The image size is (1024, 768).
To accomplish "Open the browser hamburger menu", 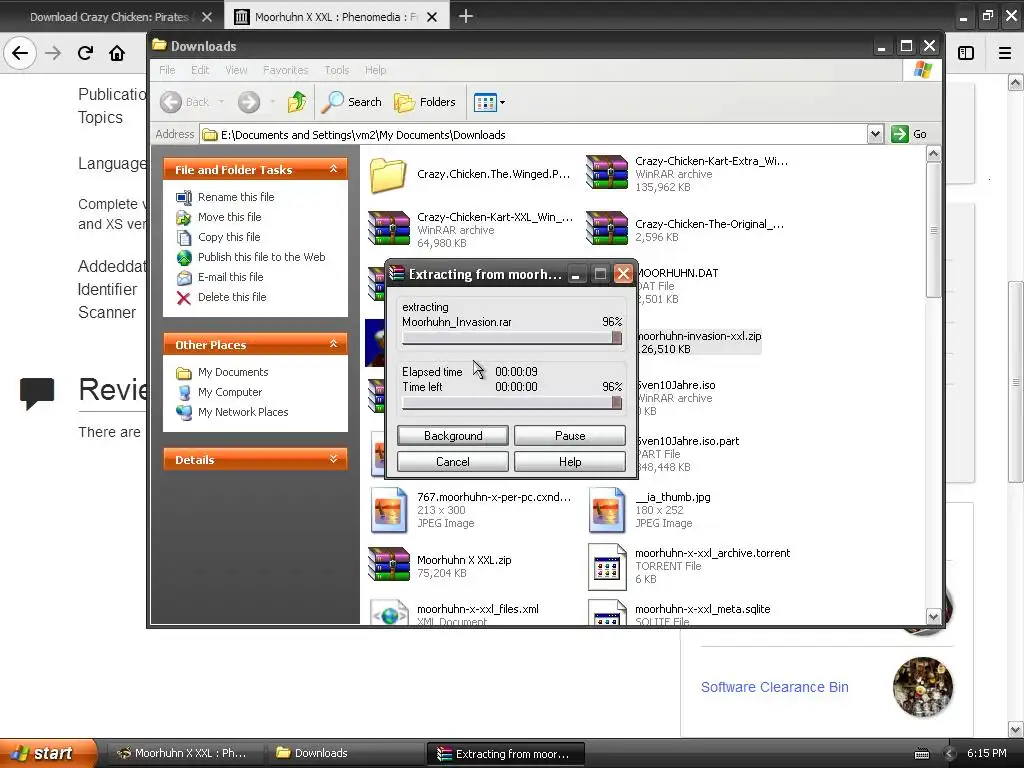I will point(1005,54).
